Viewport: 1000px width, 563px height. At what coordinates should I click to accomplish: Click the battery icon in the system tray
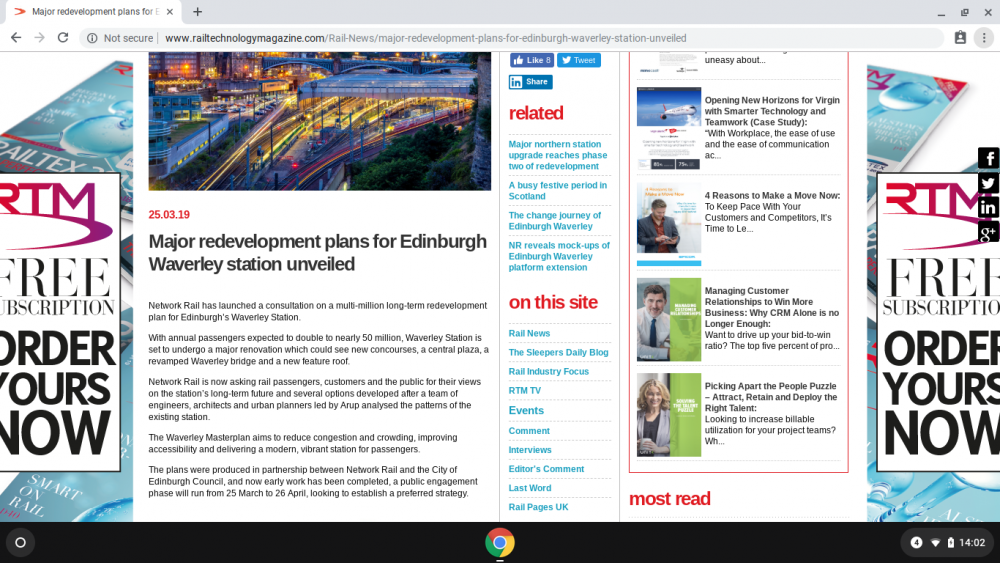(950, 543)
